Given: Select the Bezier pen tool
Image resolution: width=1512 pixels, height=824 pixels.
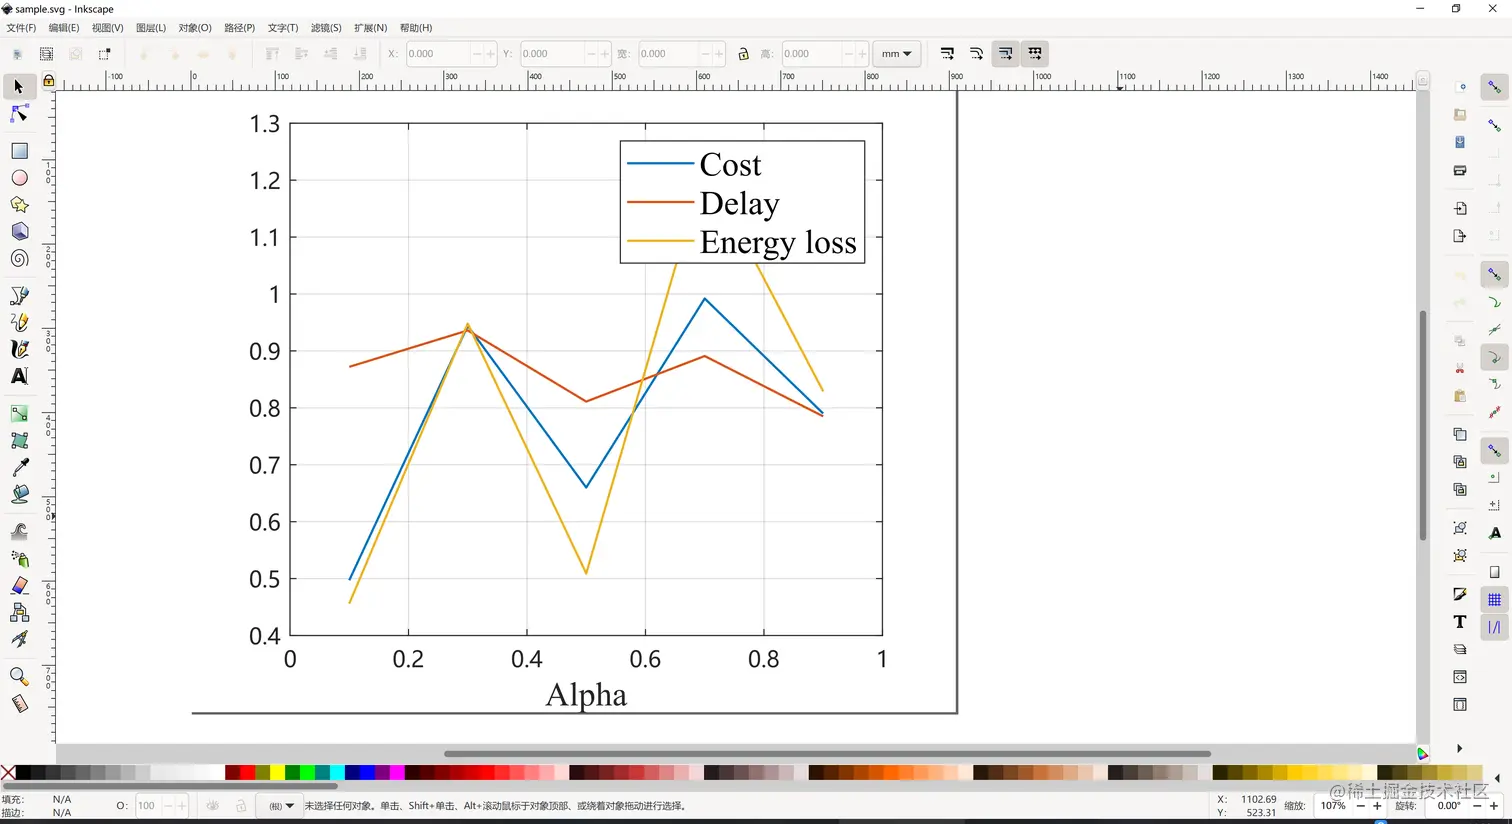Looking at the screenshot, I should [19, 296].
